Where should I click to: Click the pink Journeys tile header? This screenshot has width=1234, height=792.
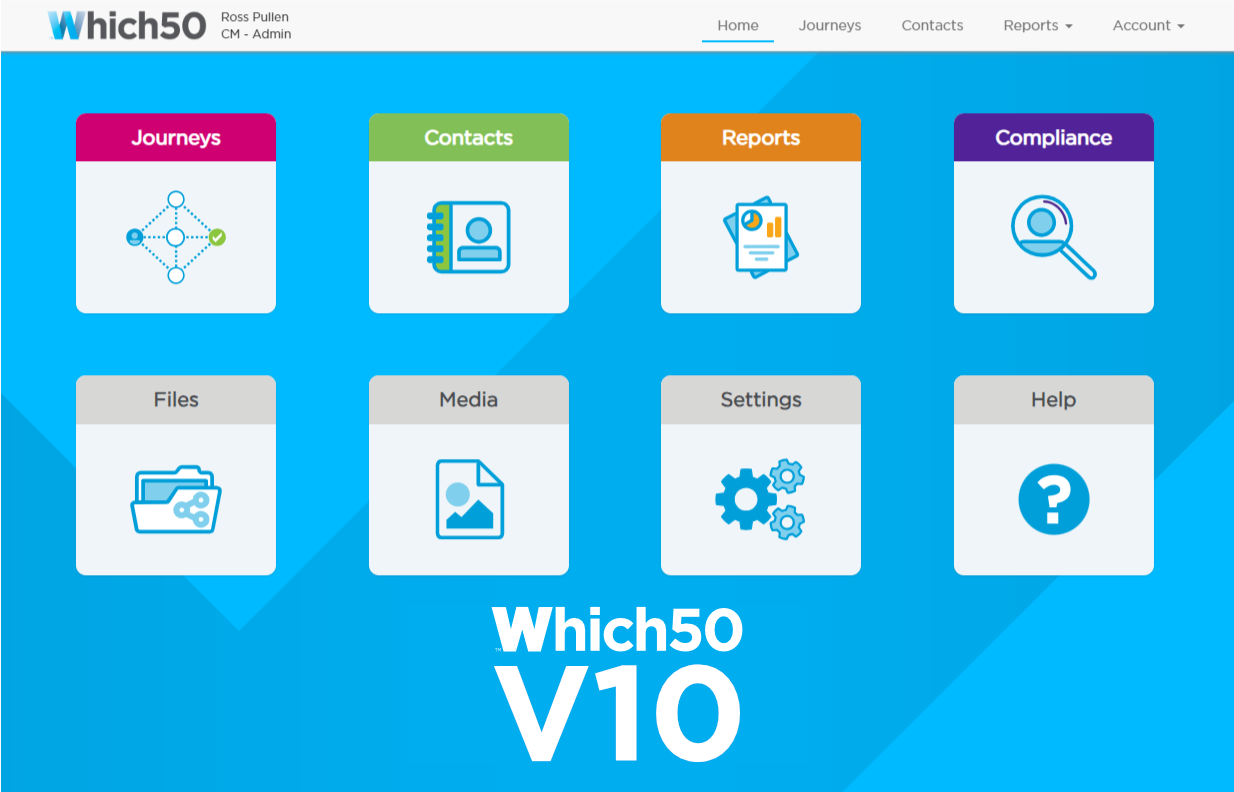coord(176,137)
